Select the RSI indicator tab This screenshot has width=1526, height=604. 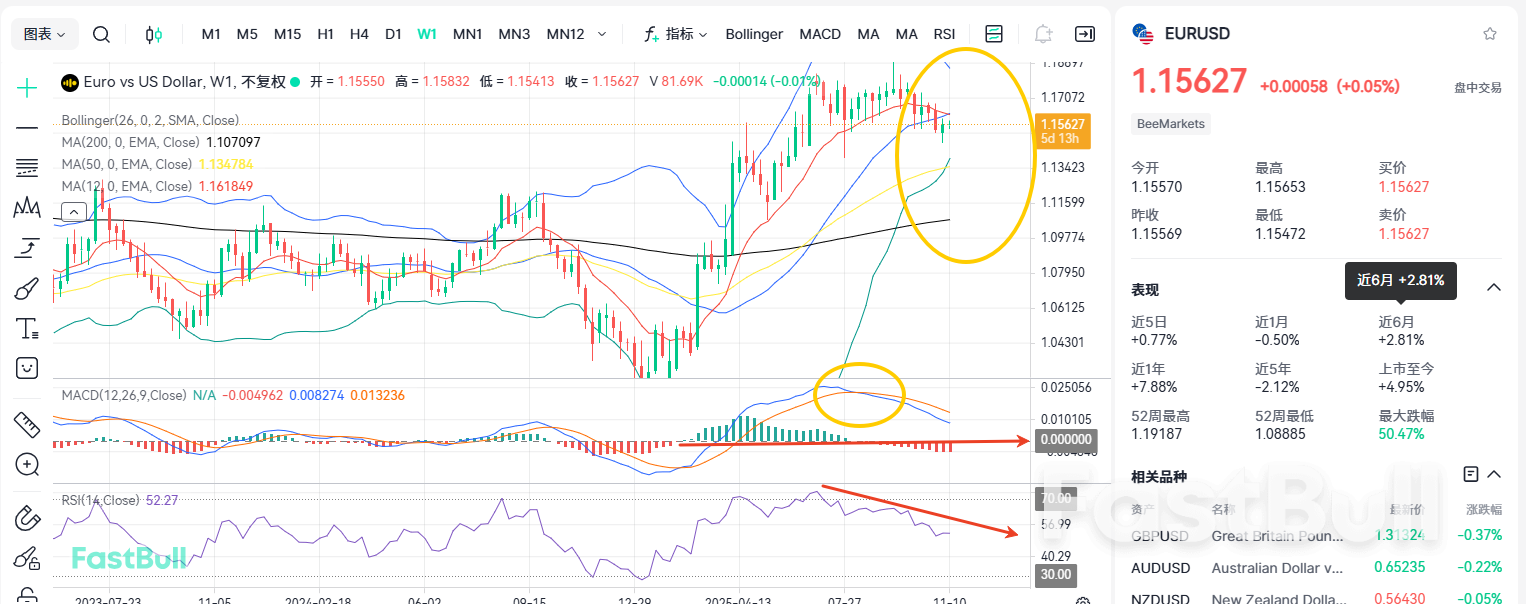point(944,33)
